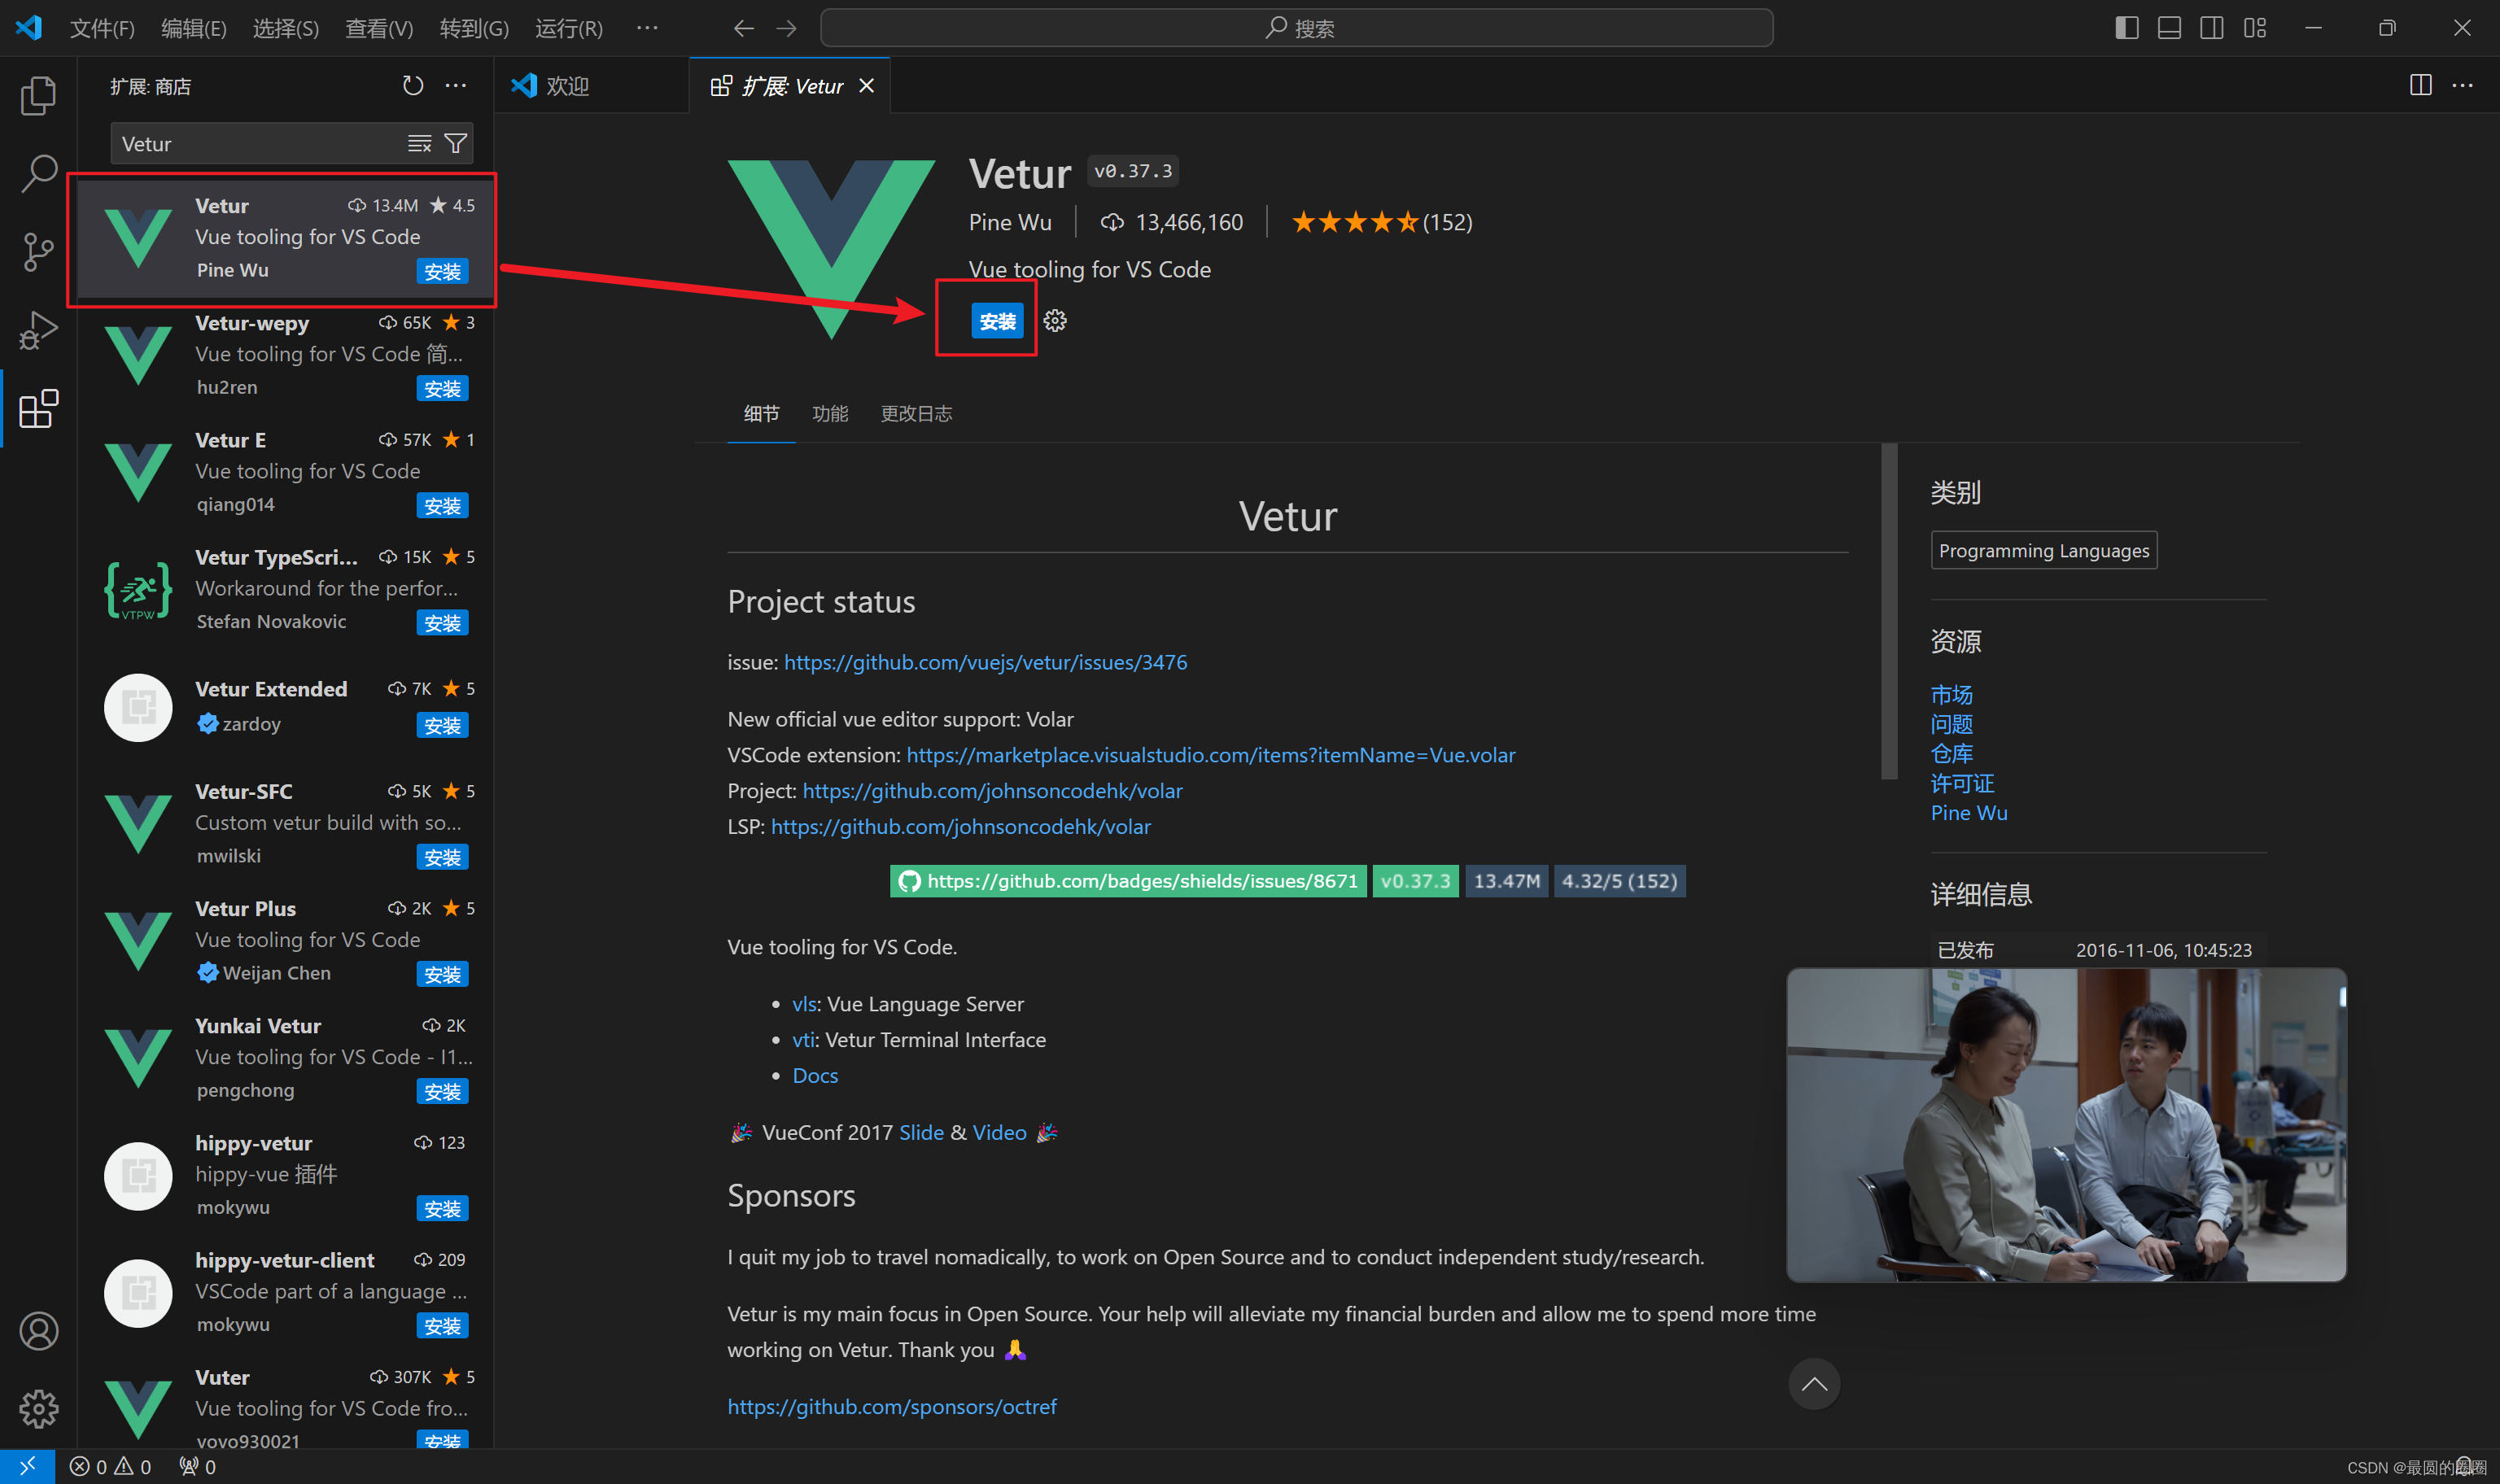This screenshot has height=1484, width=2500.
Task: Open the Customize Layout dropdown
Action: click(2254, 27)
